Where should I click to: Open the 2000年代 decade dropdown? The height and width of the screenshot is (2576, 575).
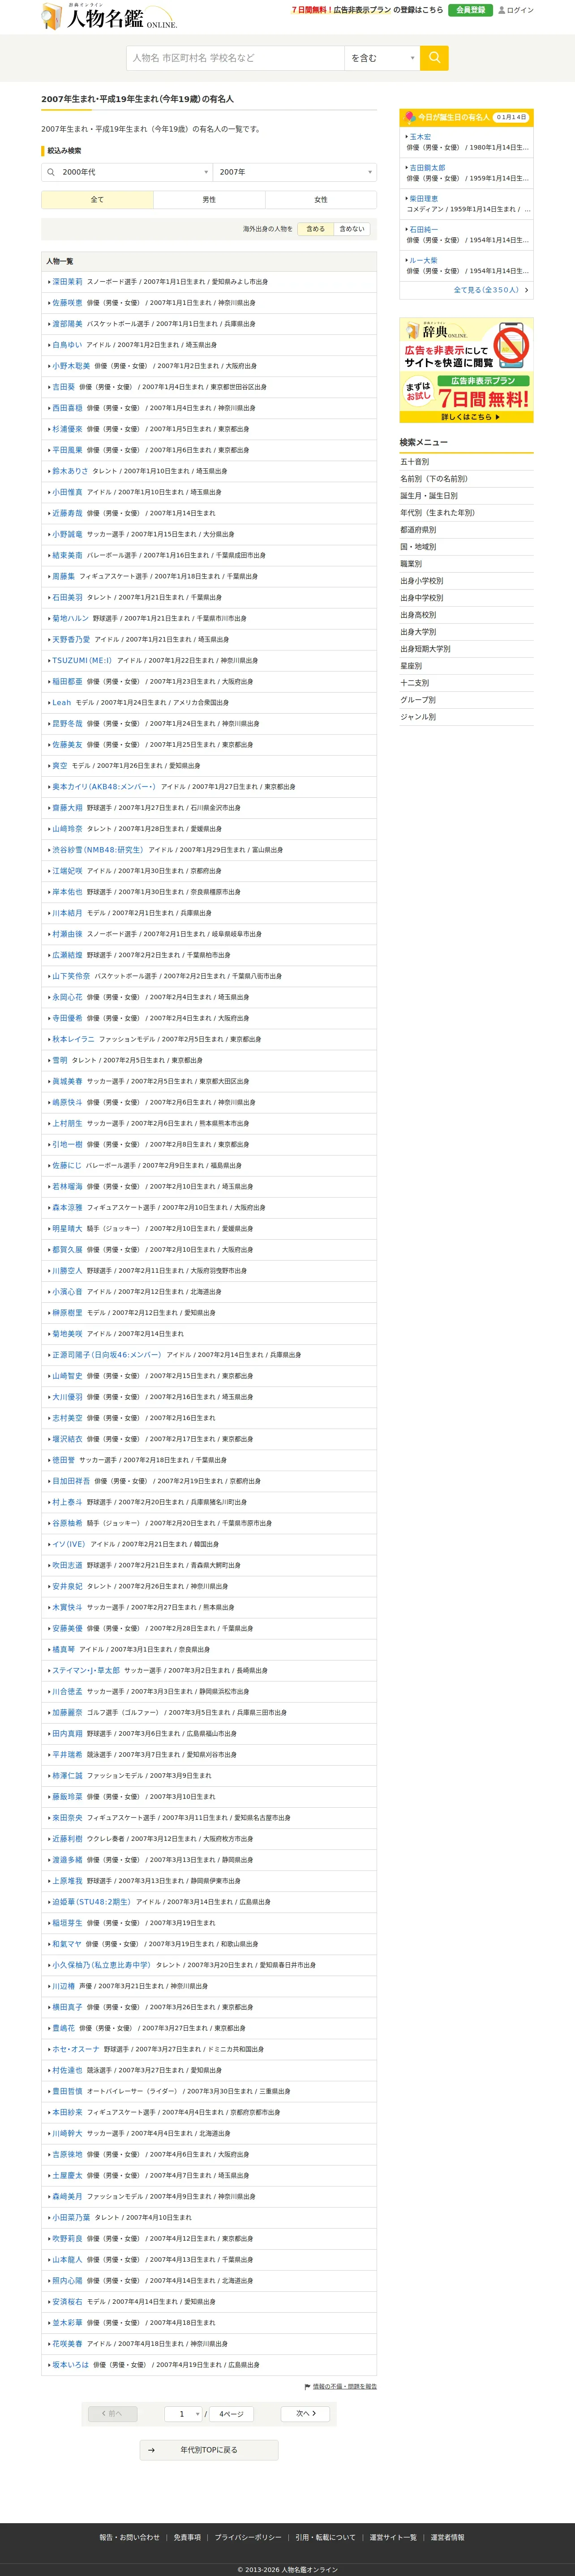(127, 172)
